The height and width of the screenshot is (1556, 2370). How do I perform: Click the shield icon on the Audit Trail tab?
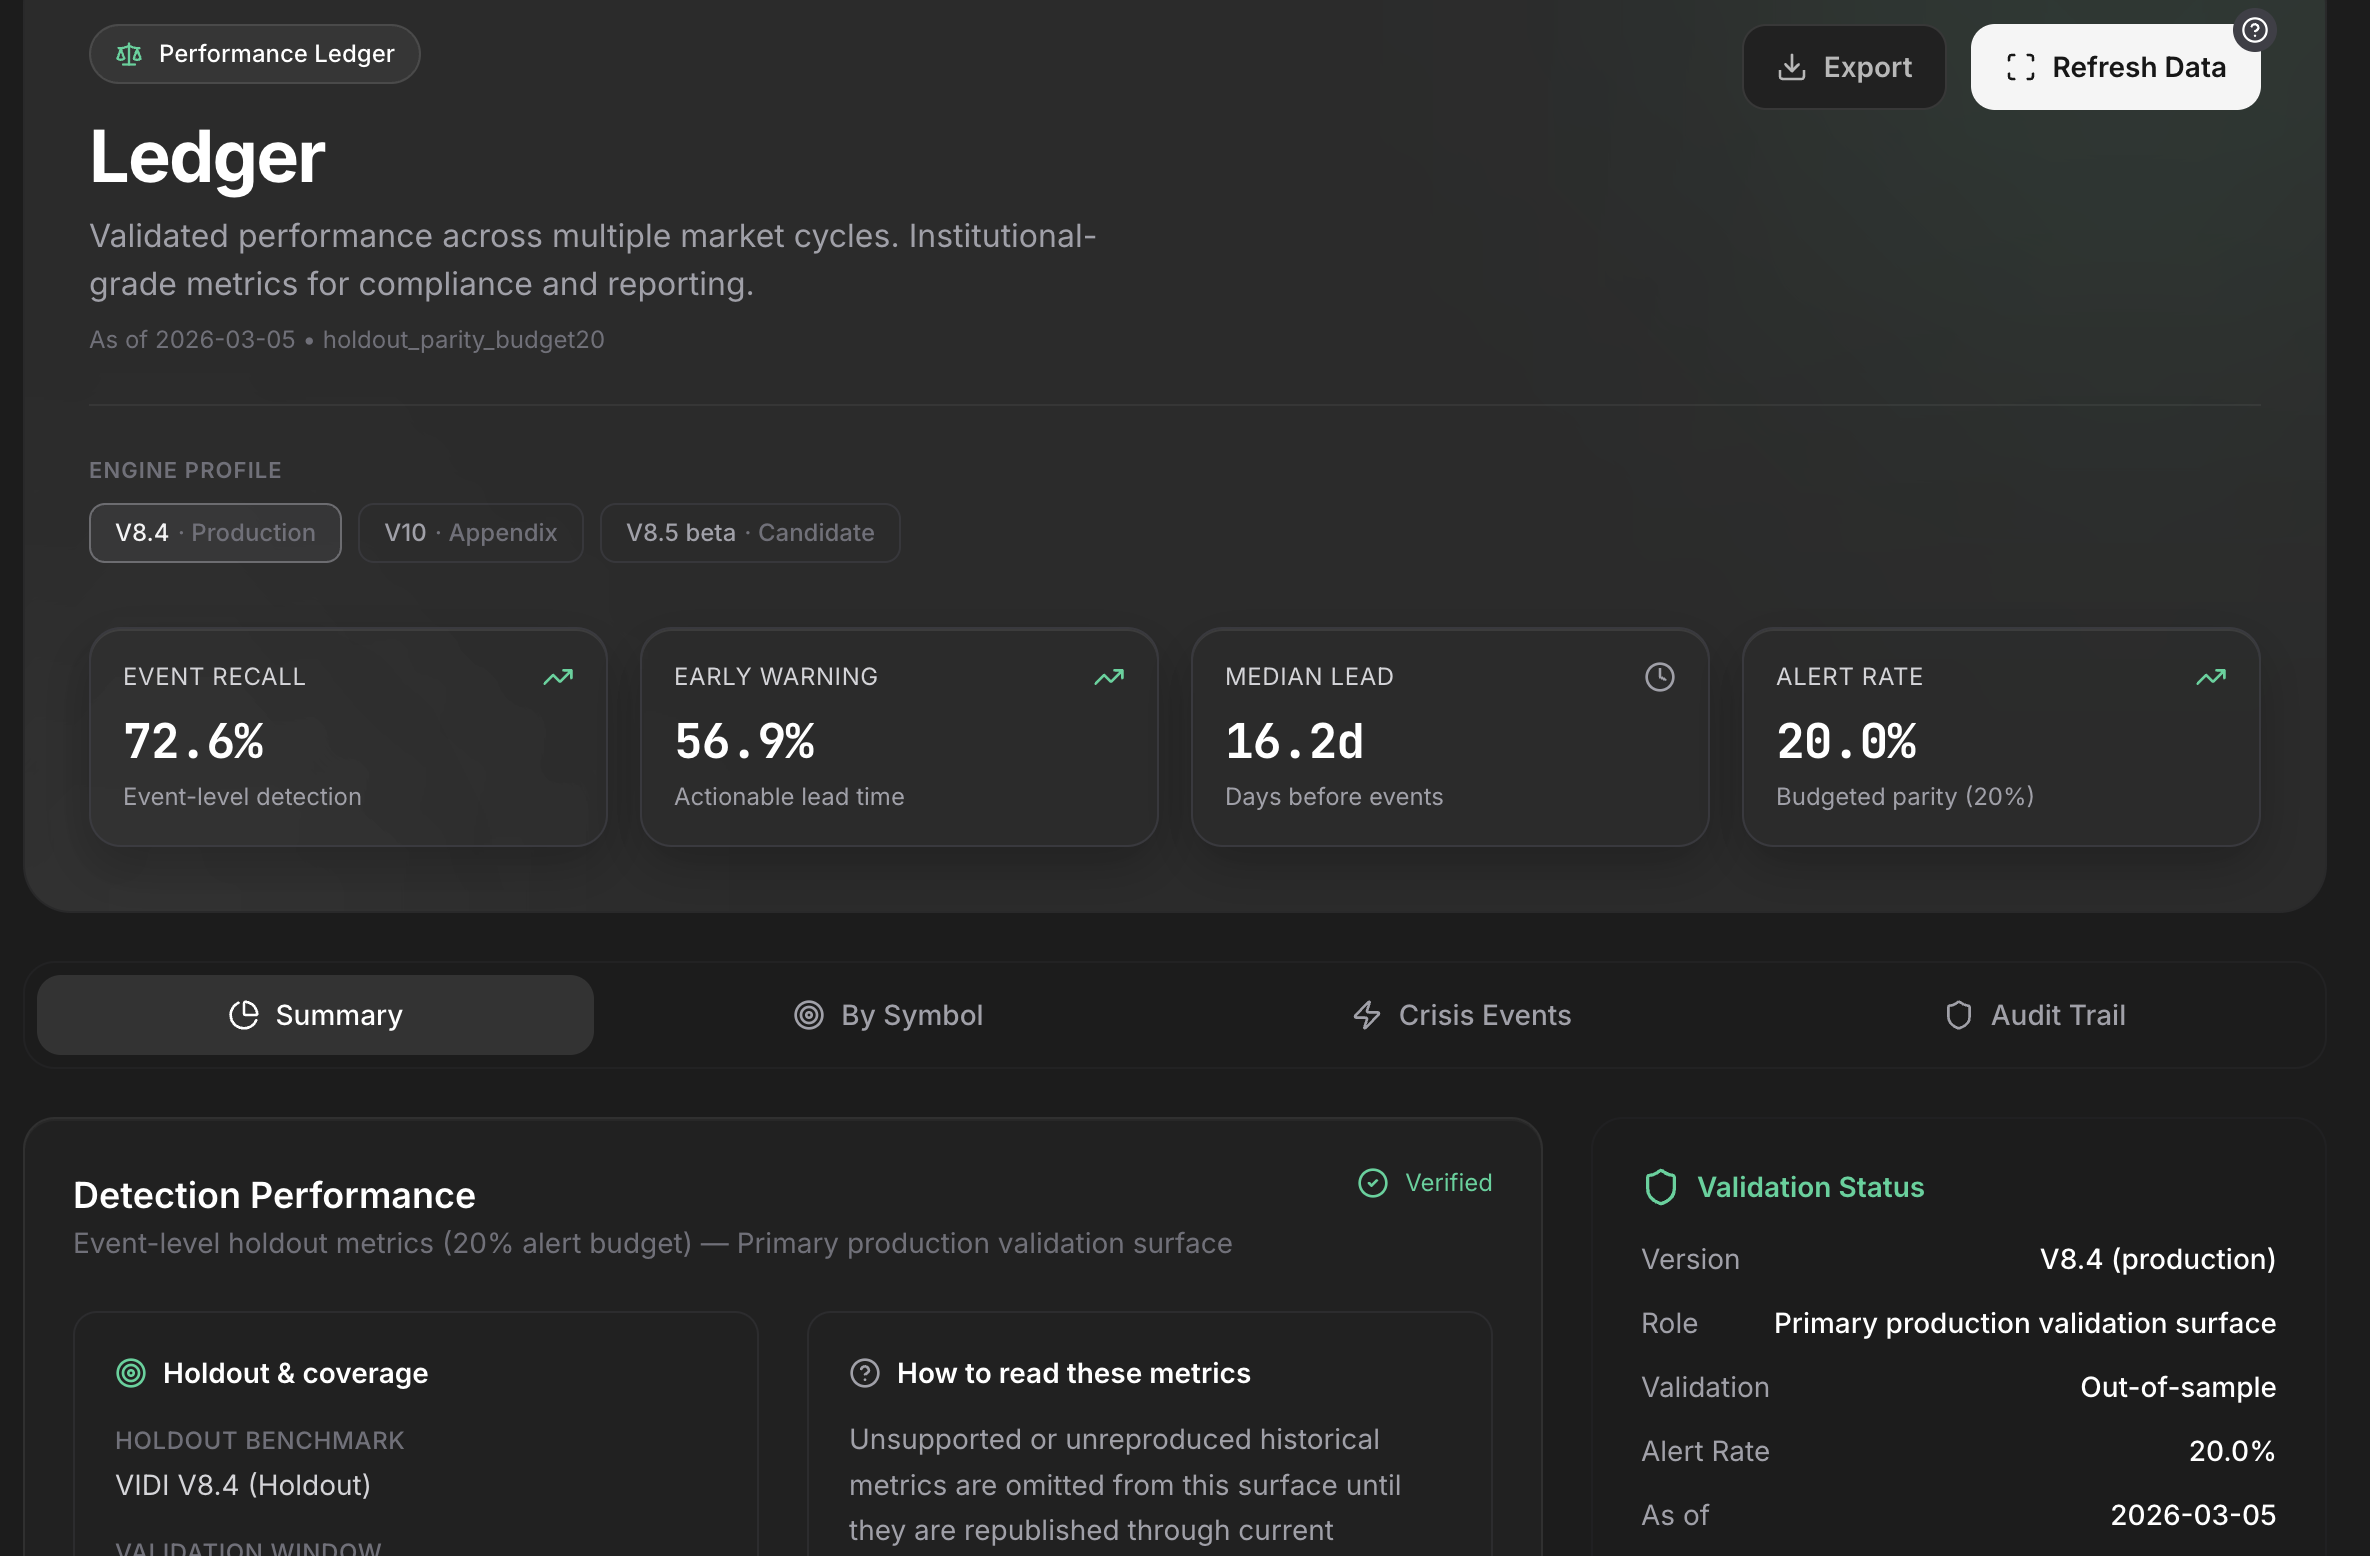[1958, 1015]
